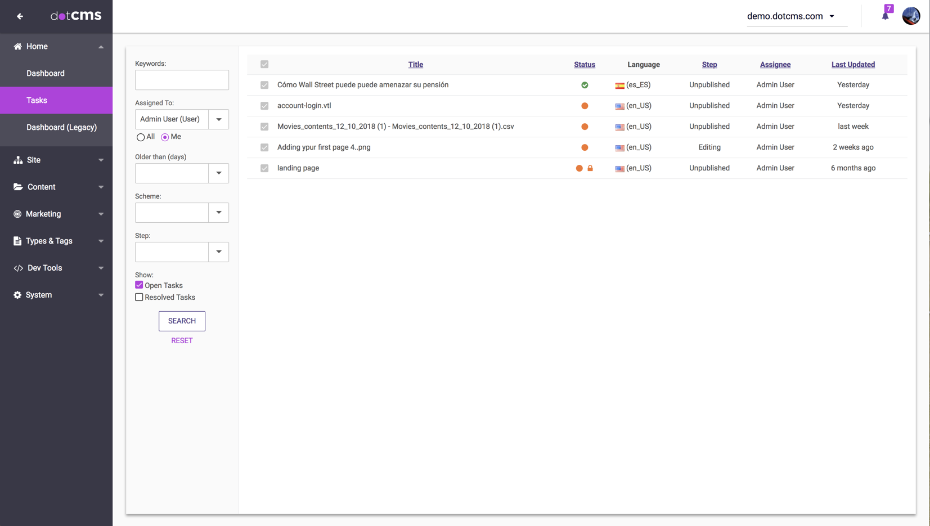Click orange status dot for Adding ypur first page
This screenshot has width=930, height=526.
click(x=584, y=147)
